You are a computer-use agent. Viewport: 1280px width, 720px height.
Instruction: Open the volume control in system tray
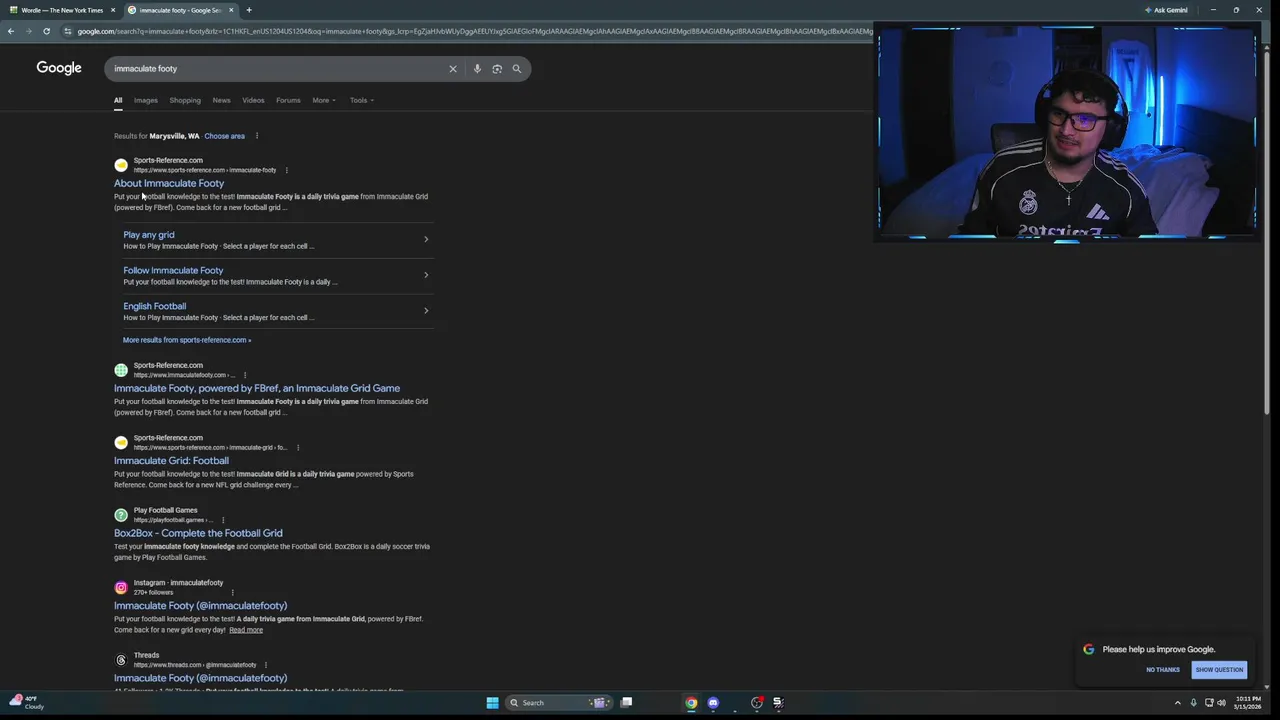(x=1221, y=702)
